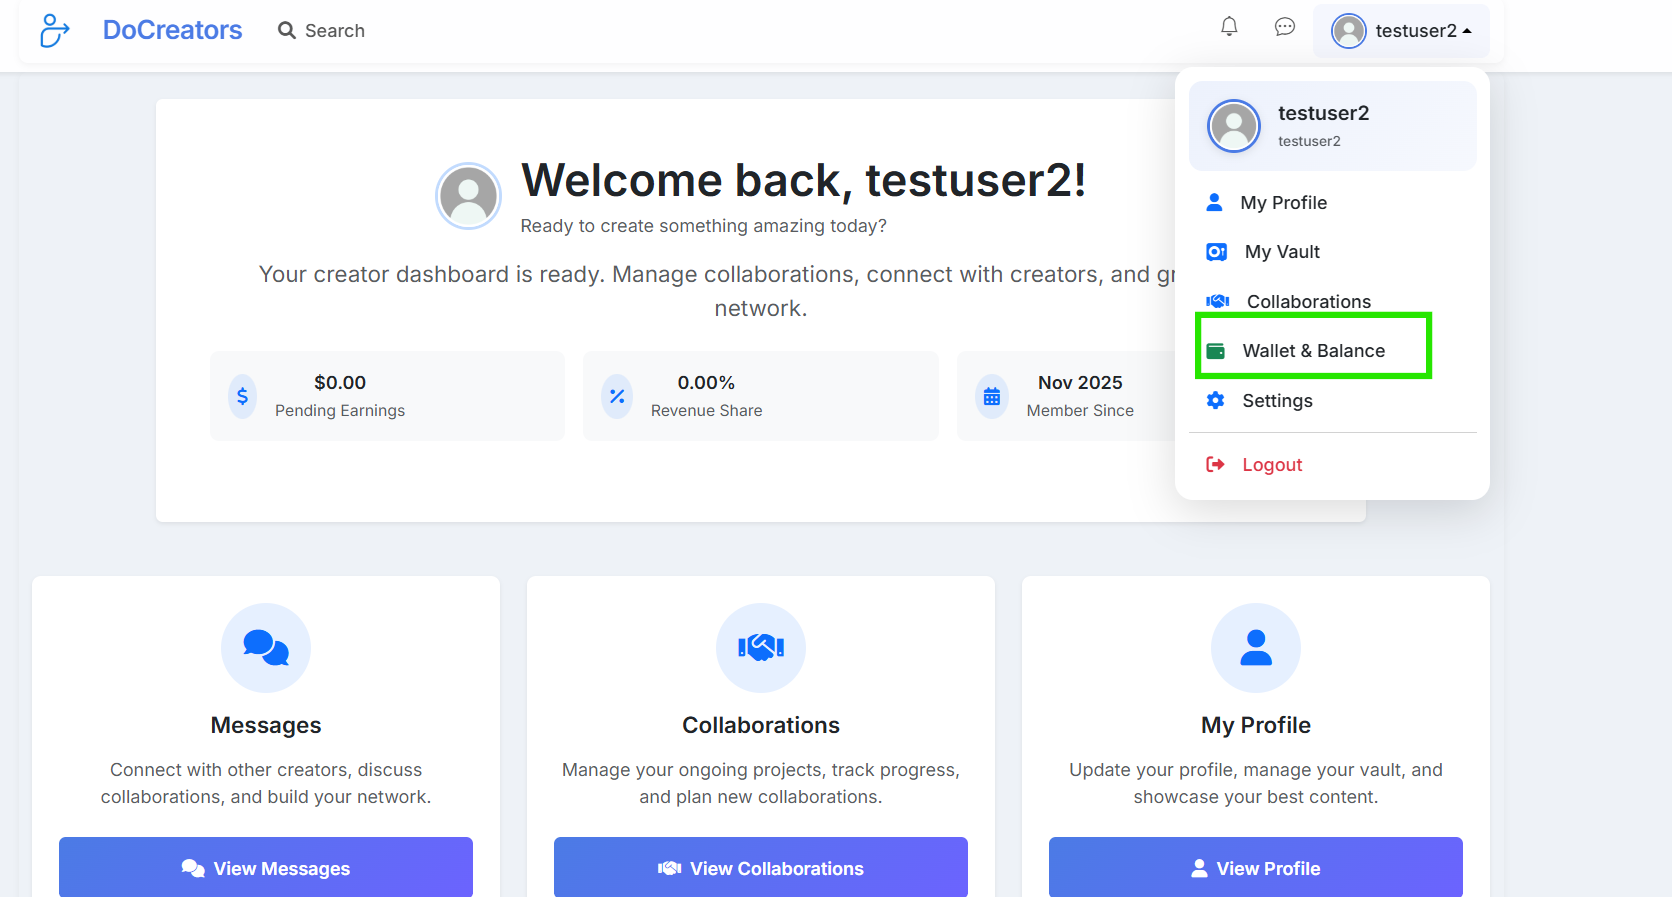Click the percent Revenue Share icon
This screenshot has height=897, width=1672.
617,396
